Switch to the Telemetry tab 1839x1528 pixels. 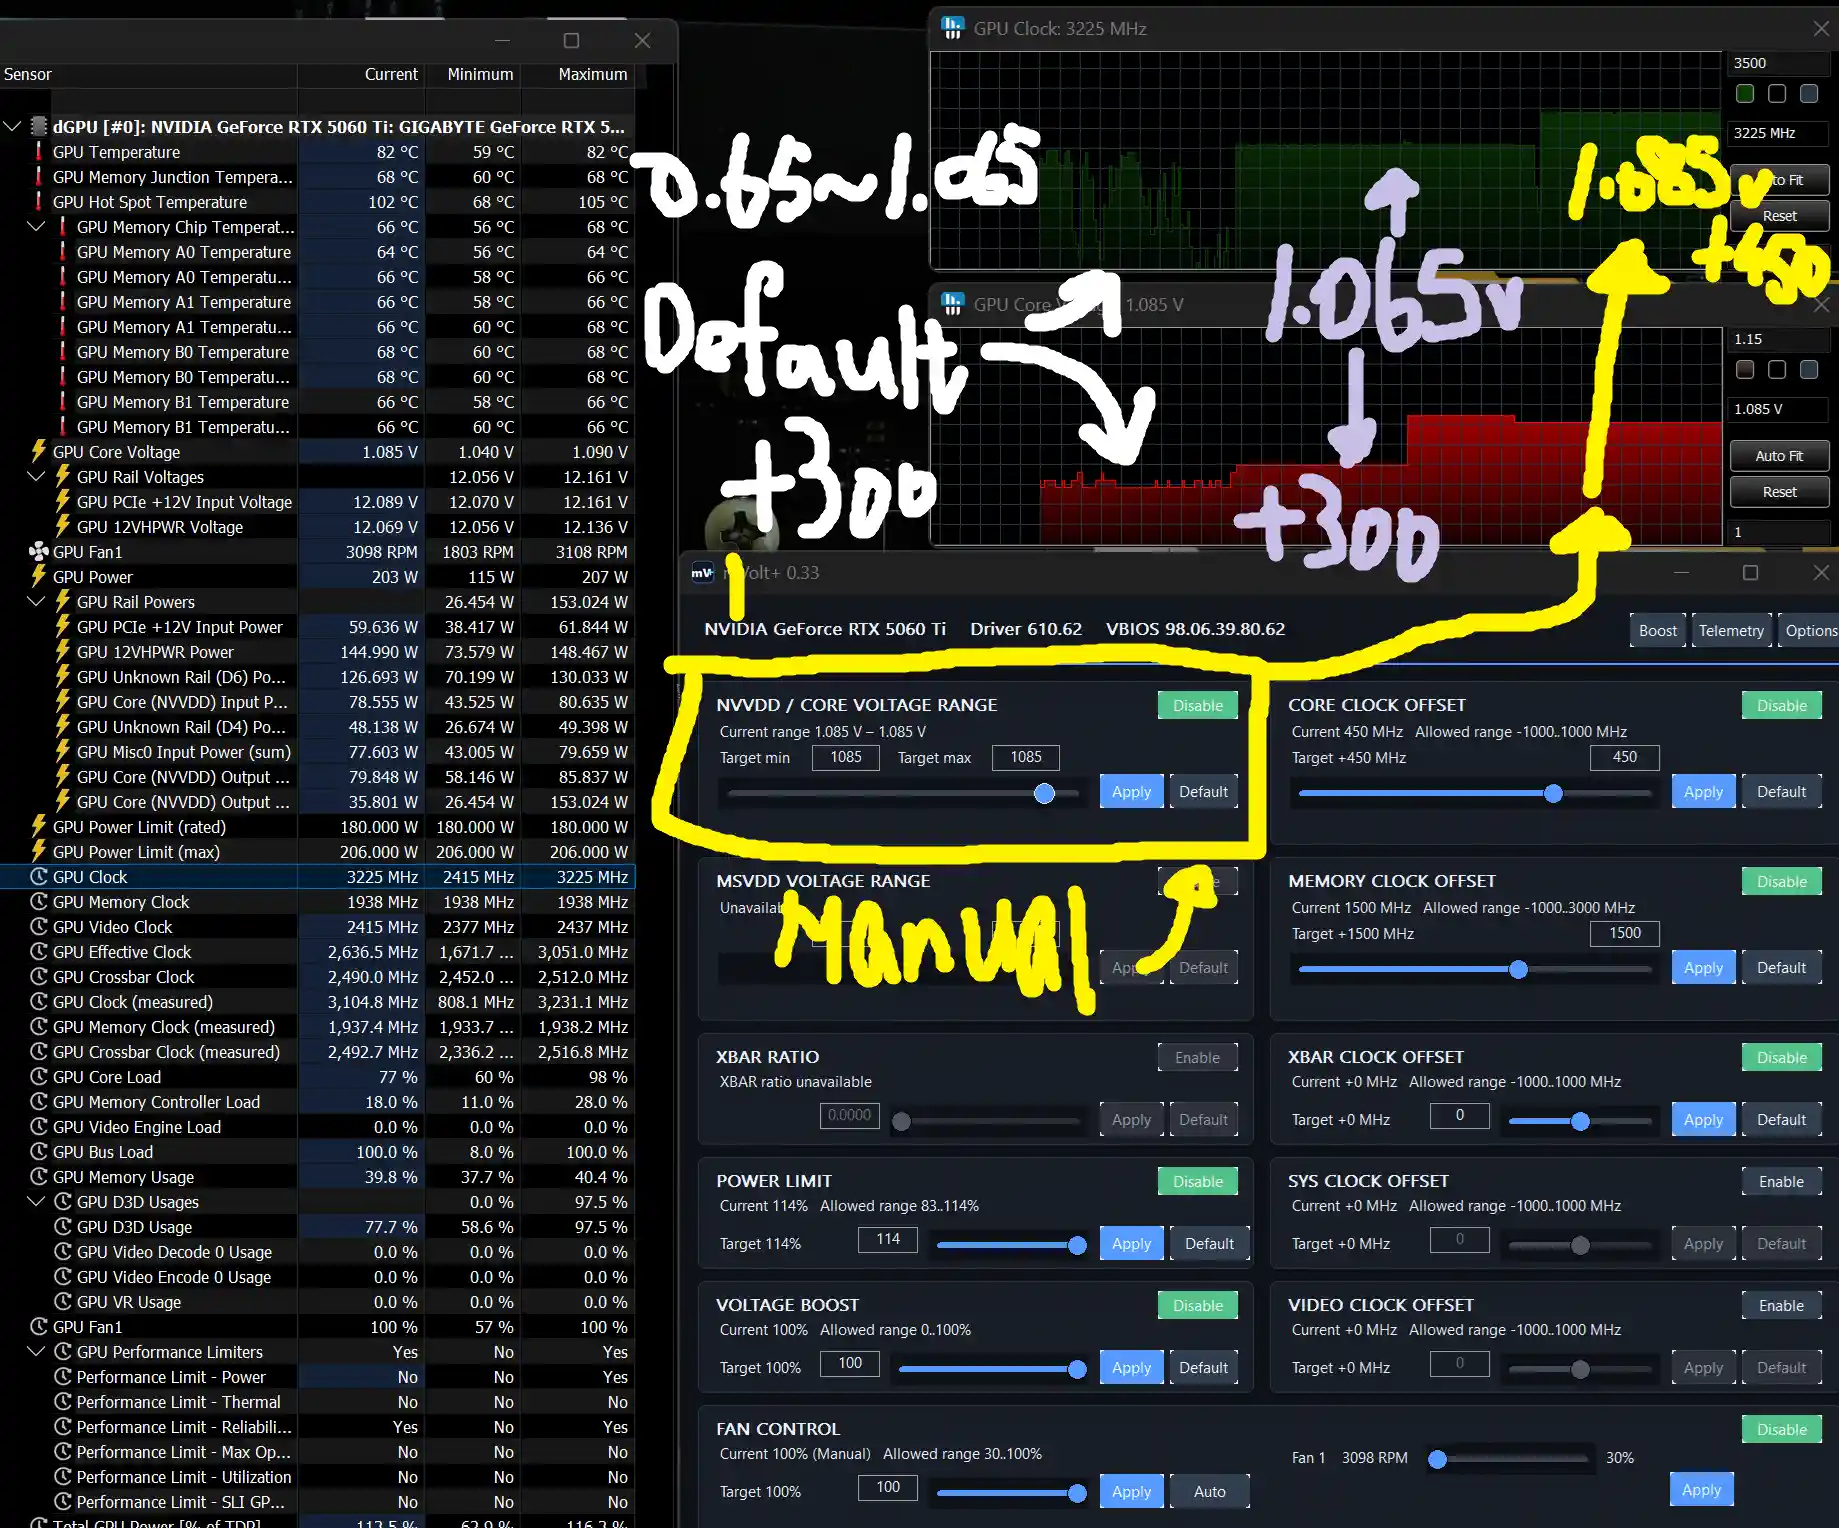point(1731,631)
